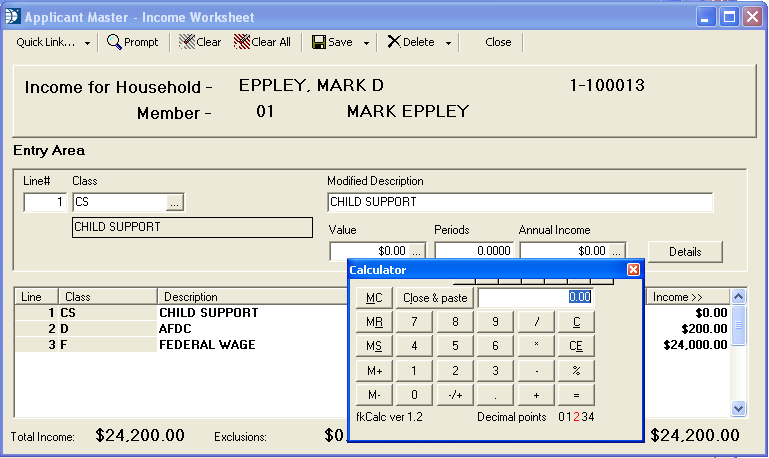
Task: Set decimal points to 3
Action: (x=584, y=416)
